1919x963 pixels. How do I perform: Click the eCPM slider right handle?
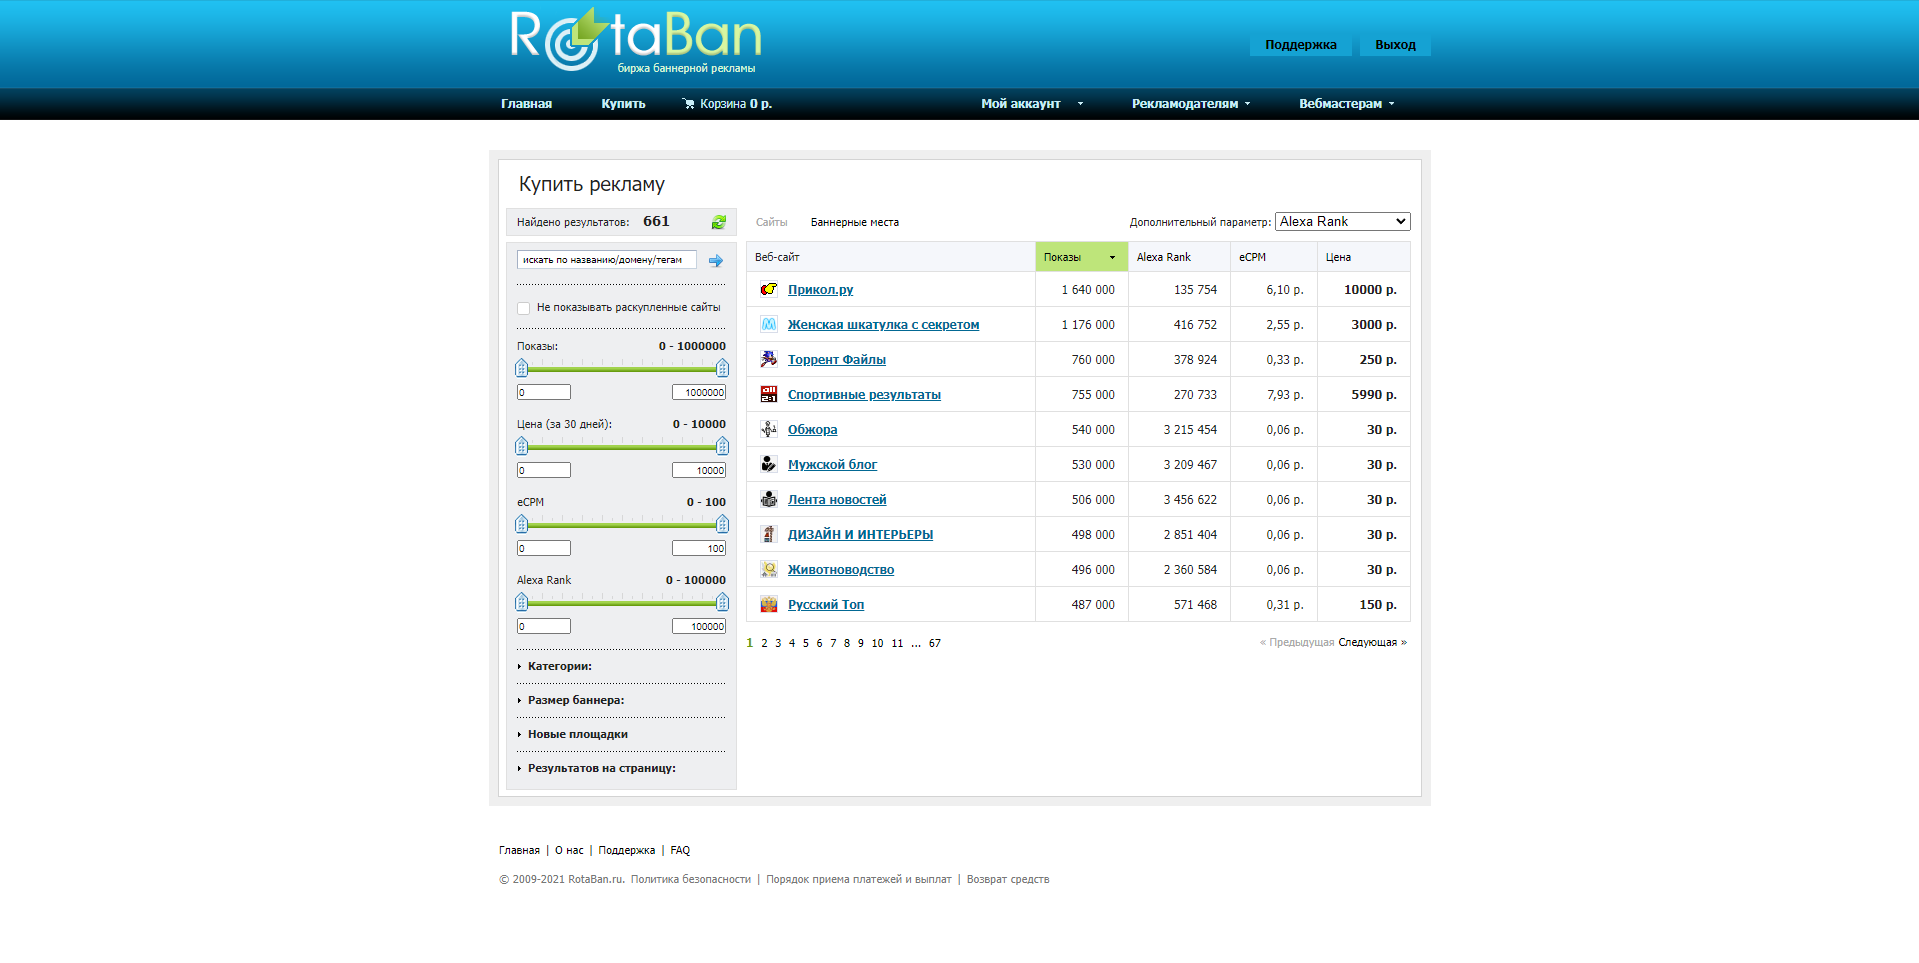[722, 524]
